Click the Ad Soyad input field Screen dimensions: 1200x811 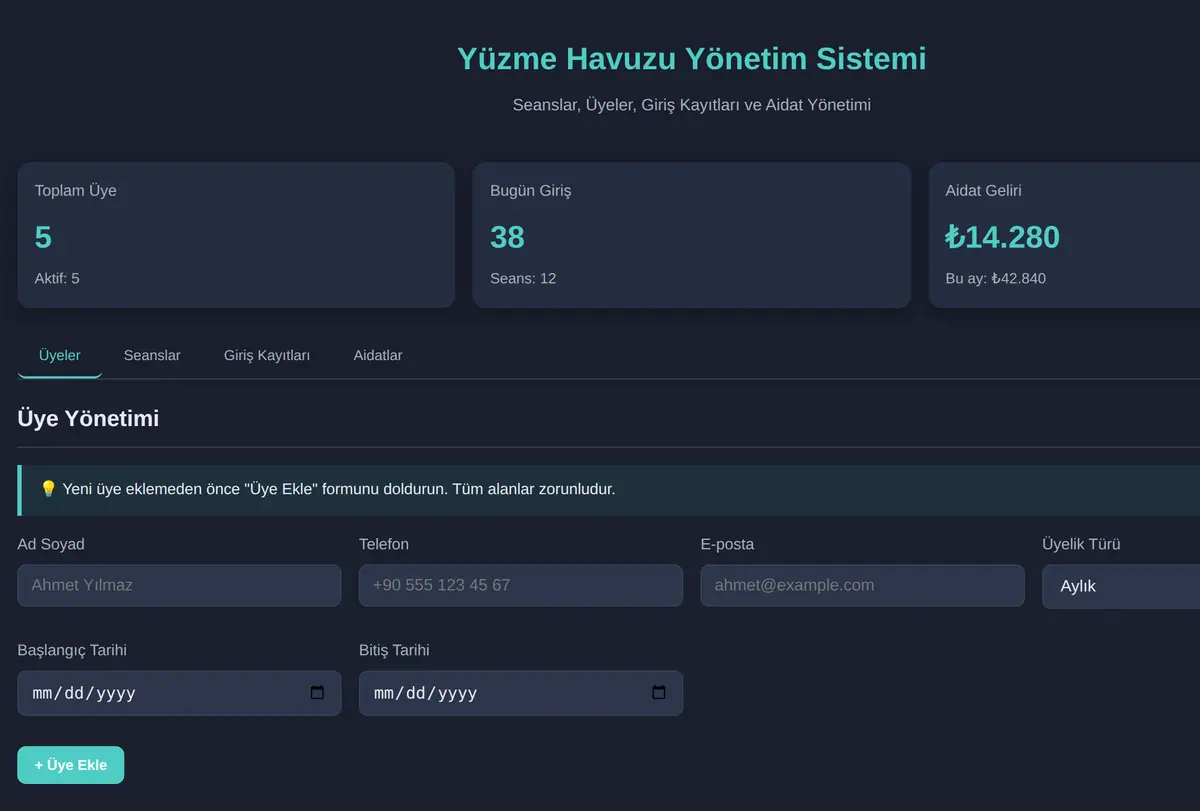tap(179, 585)
